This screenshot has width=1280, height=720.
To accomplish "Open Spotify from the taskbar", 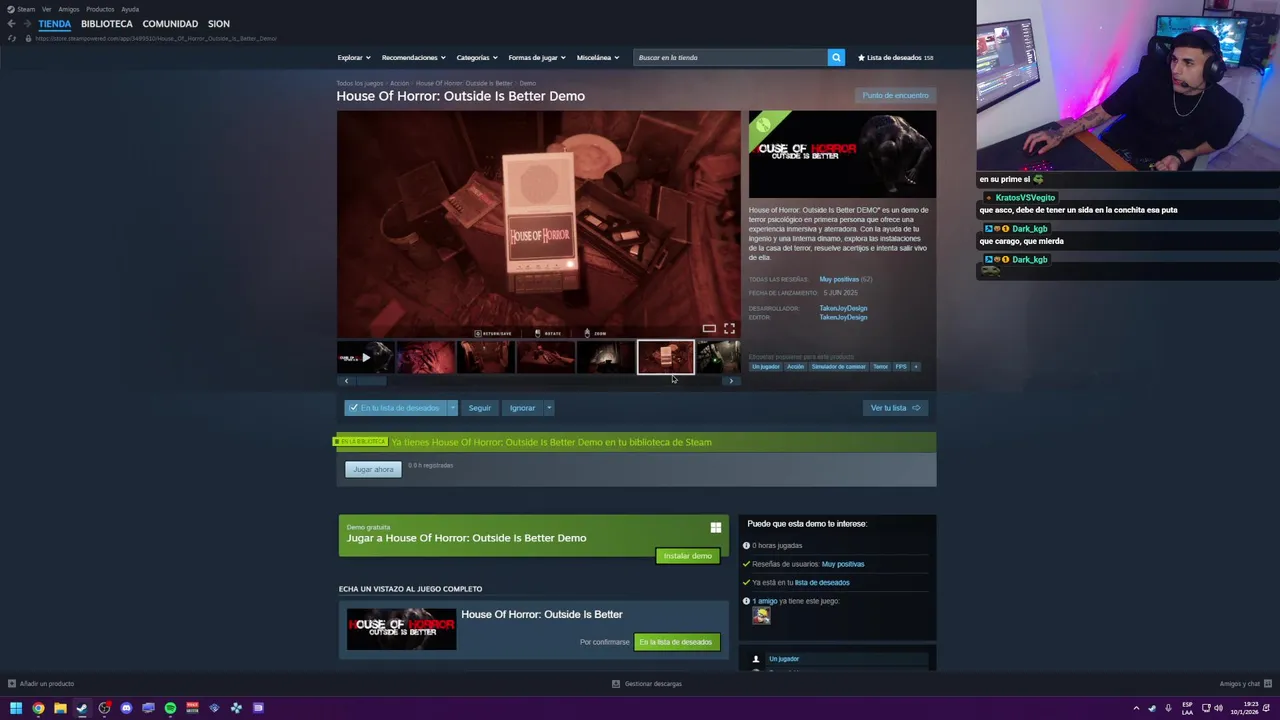I will (x=170, y=708).
